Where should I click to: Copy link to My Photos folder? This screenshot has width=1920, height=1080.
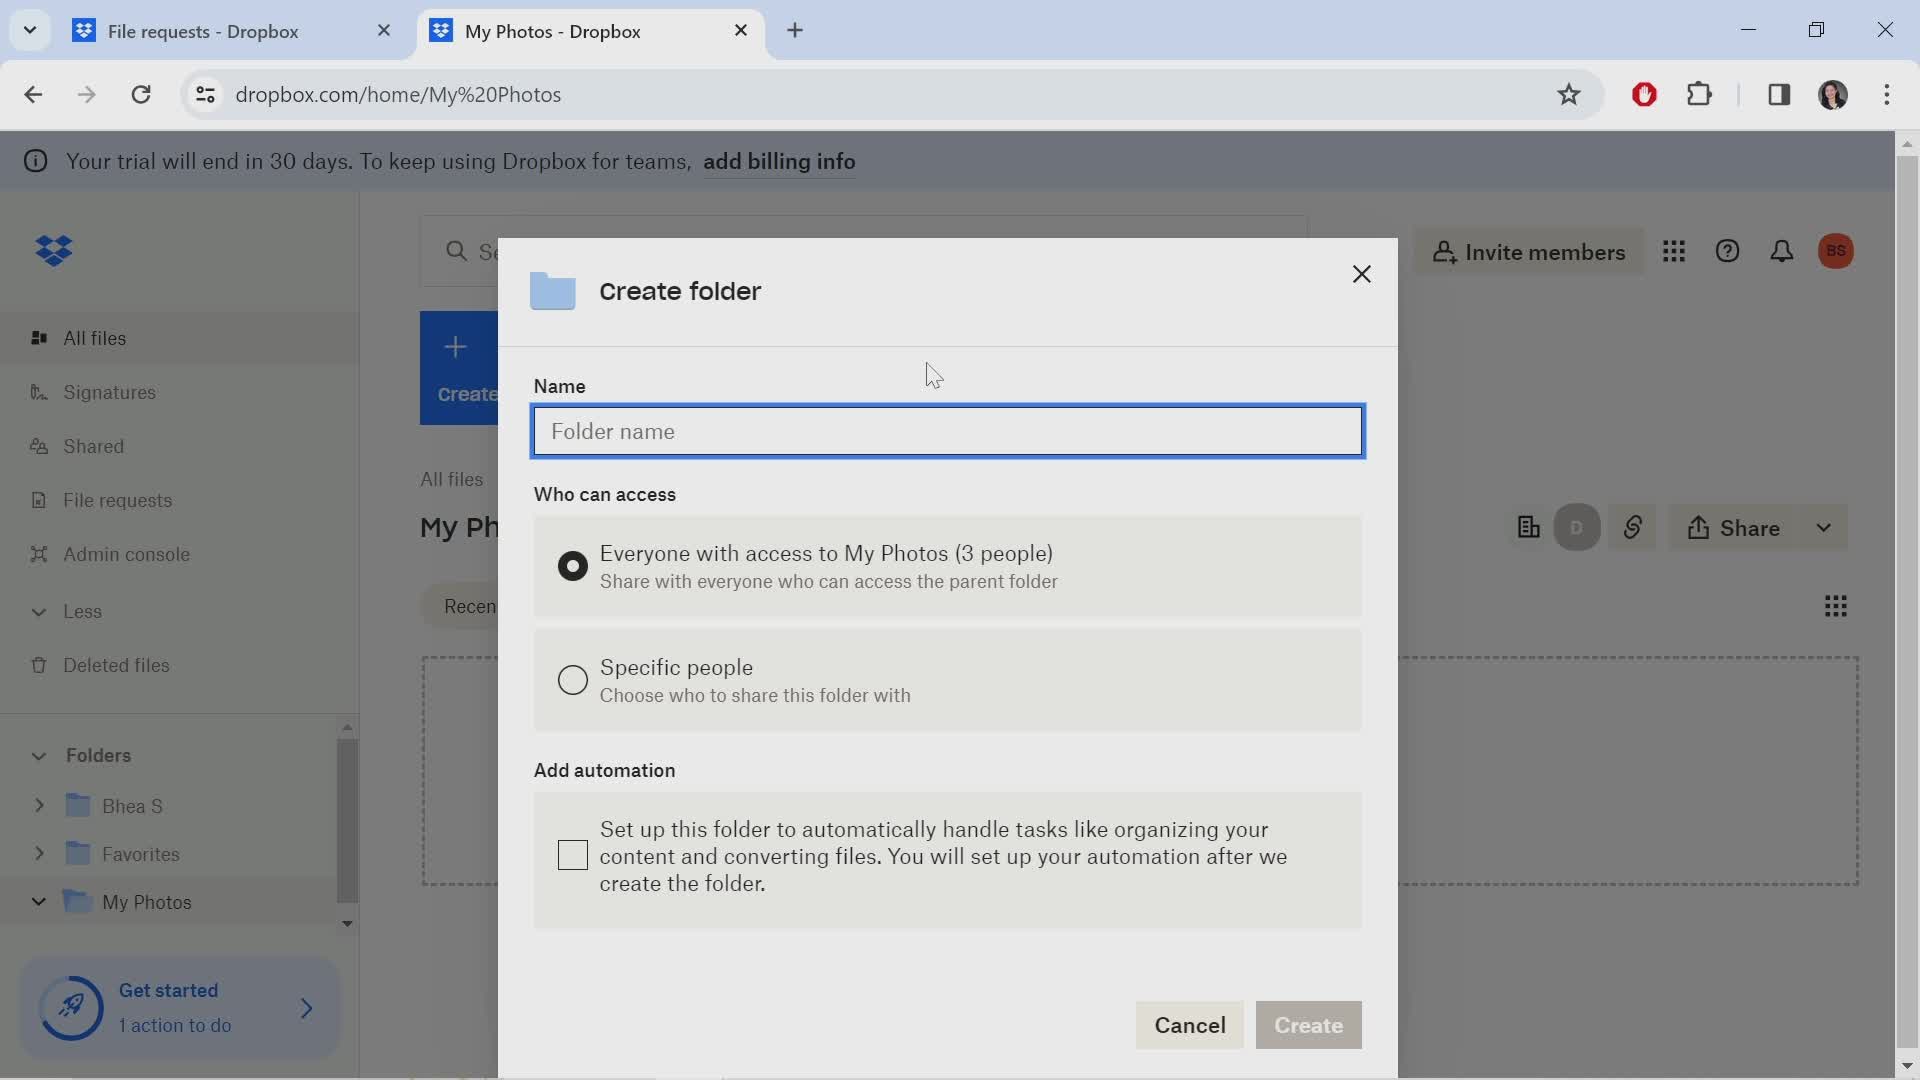[1633, 527]
